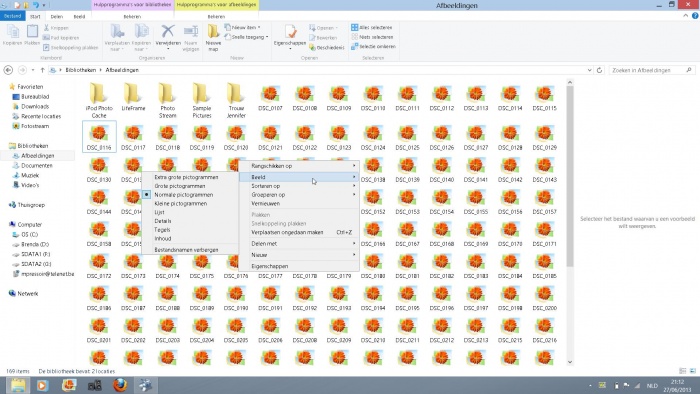The height and width of the screenshot is (394, 700).
Task: Open Muziek library
Action: point(30,175)
